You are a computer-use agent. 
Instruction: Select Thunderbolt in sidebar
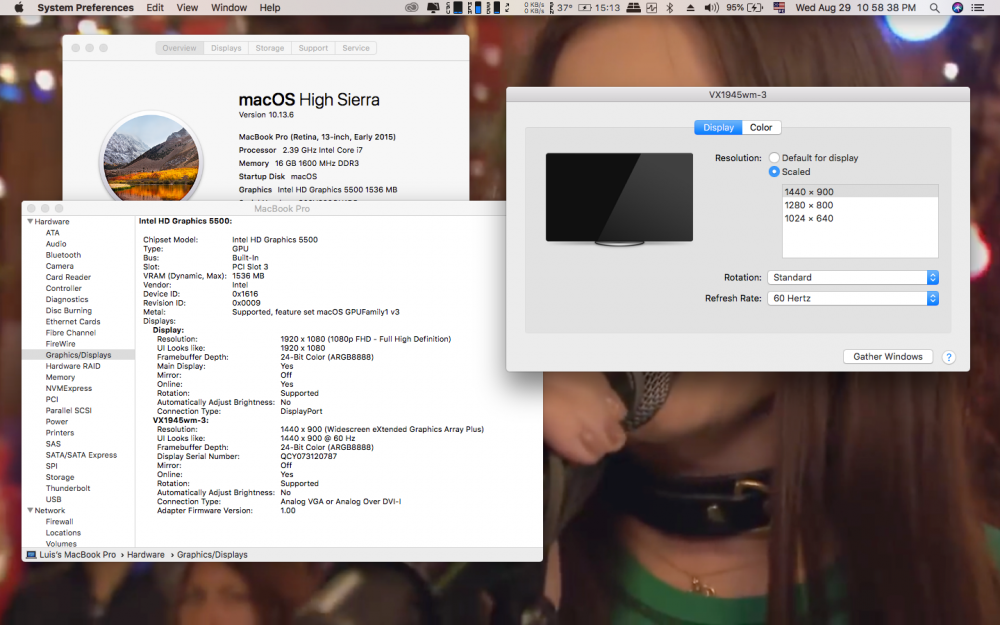click(x=68, y=489)
